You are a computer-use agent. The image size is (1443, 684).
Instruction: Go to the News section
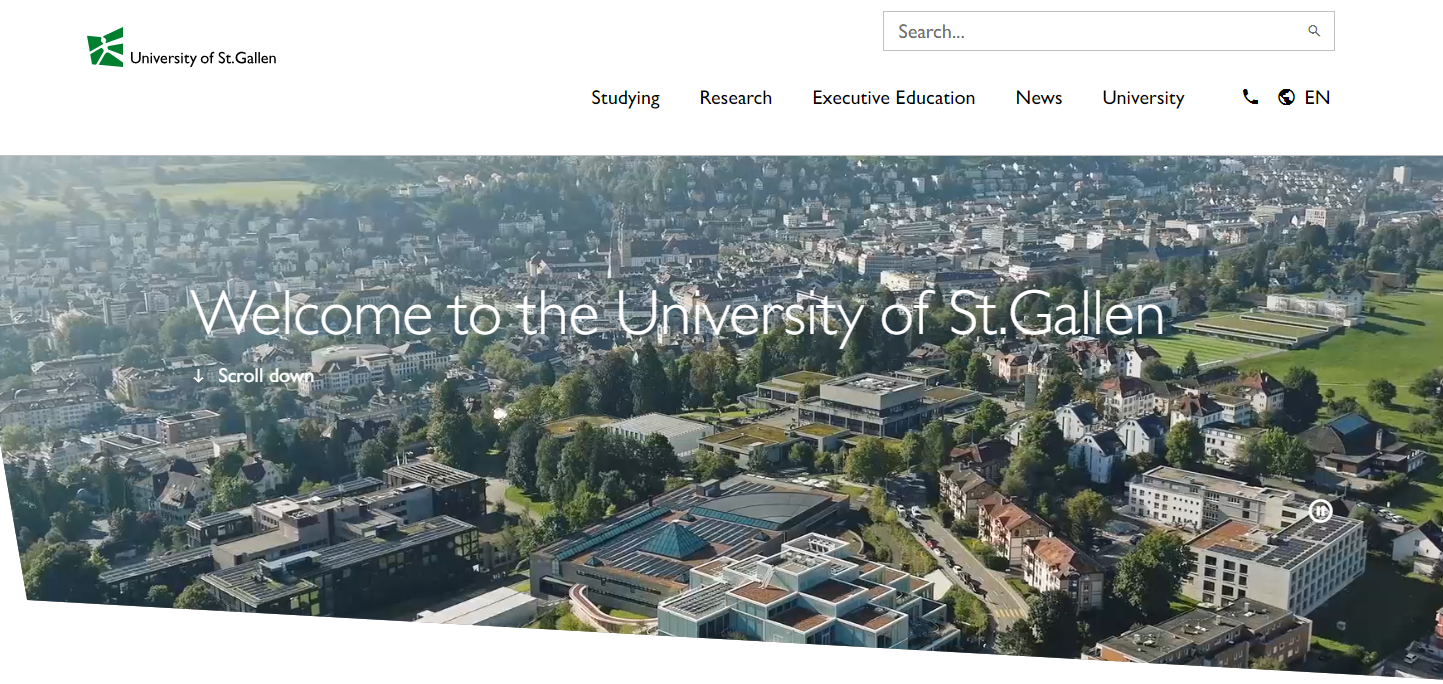point(1038,98)
